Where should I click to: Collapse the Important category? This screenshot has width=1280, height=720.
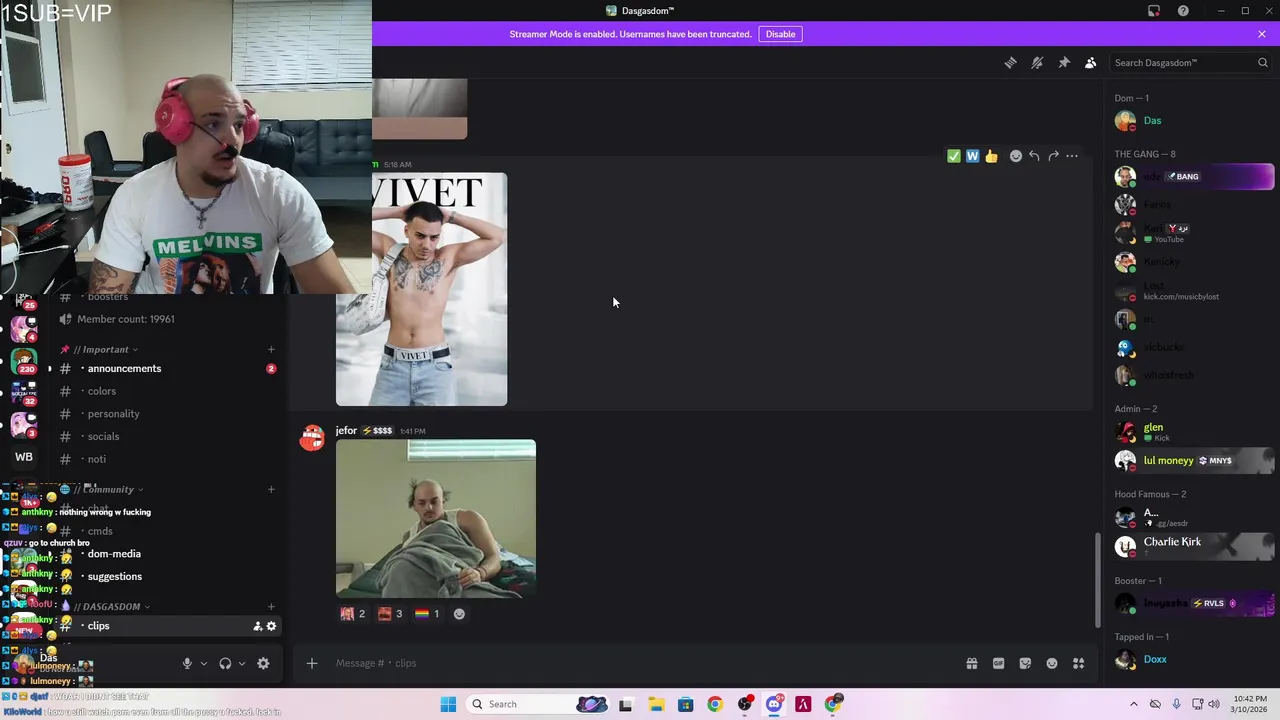[x=99, y=349]
